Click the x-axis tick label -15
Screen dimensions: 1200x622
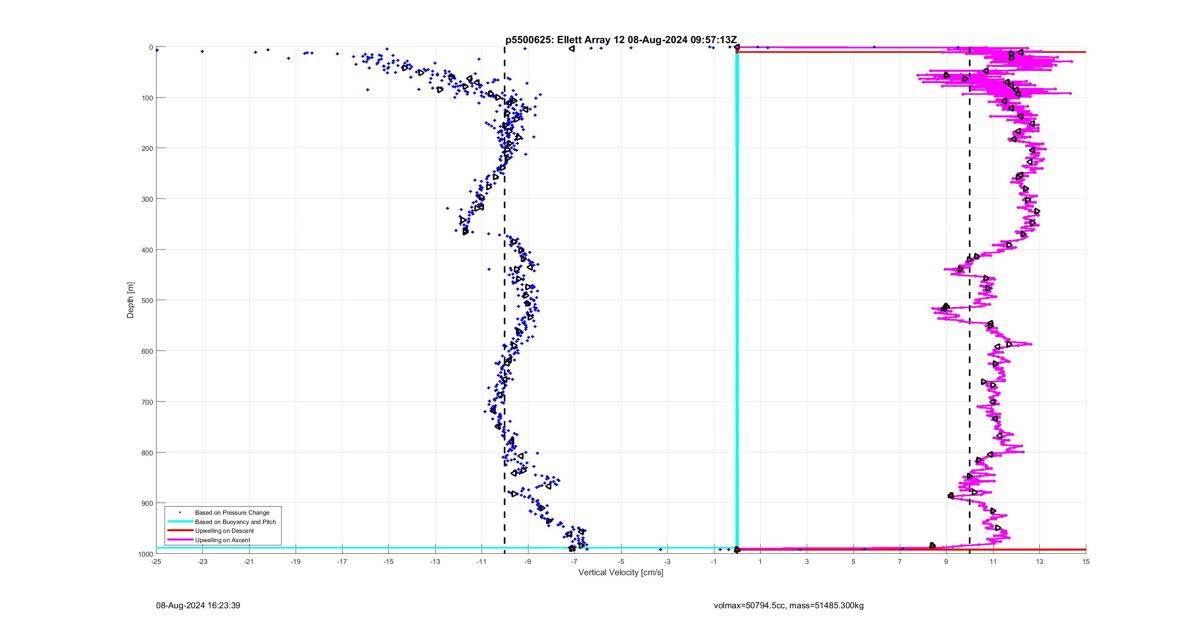[389, 562]
